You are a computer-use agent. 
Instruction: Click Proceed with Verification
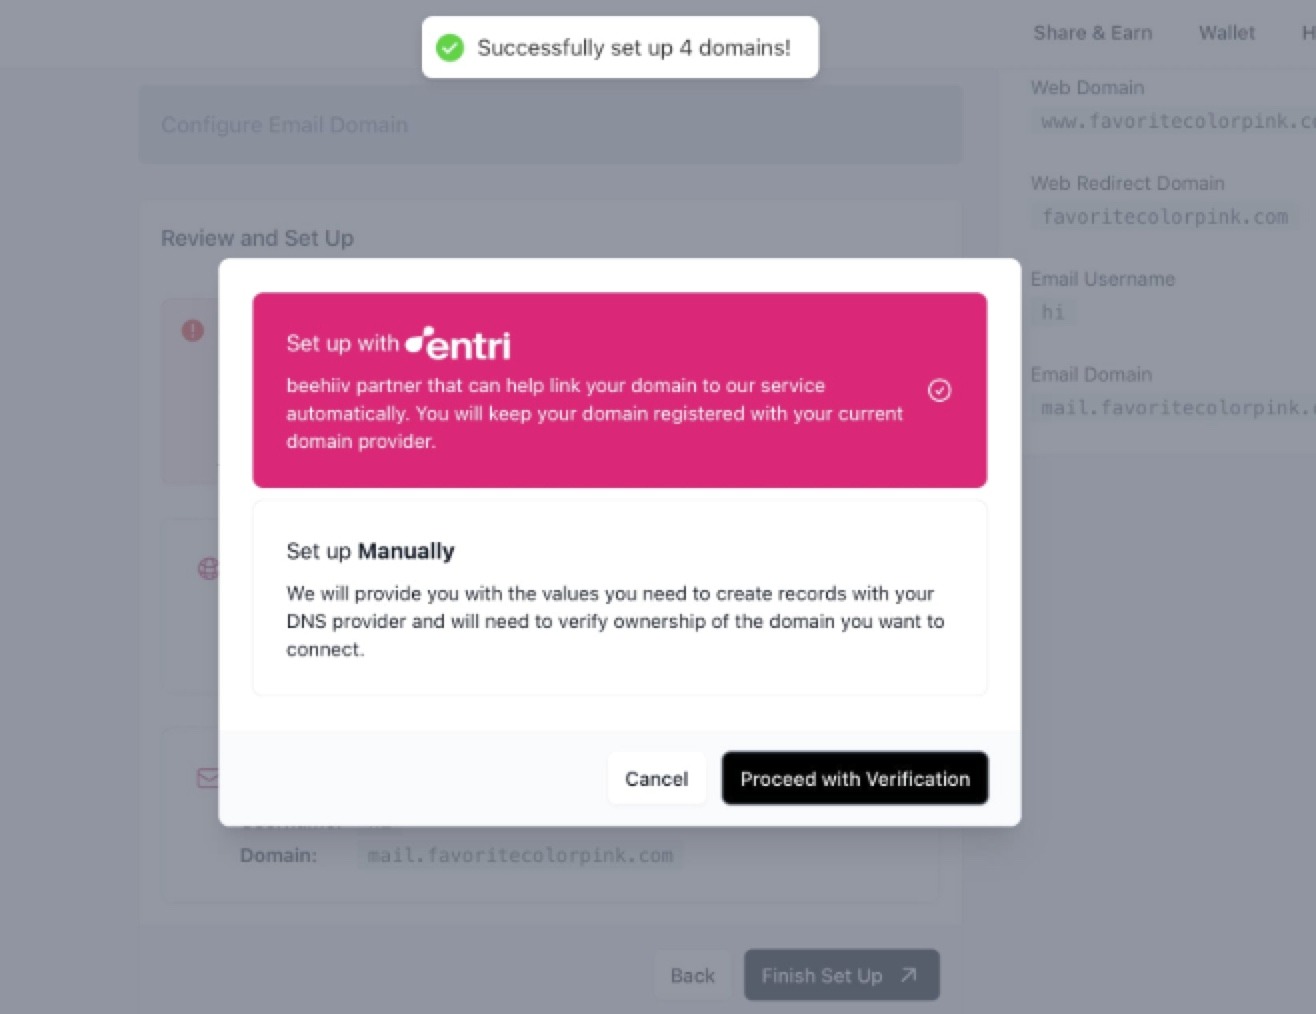tap(854, 778)
